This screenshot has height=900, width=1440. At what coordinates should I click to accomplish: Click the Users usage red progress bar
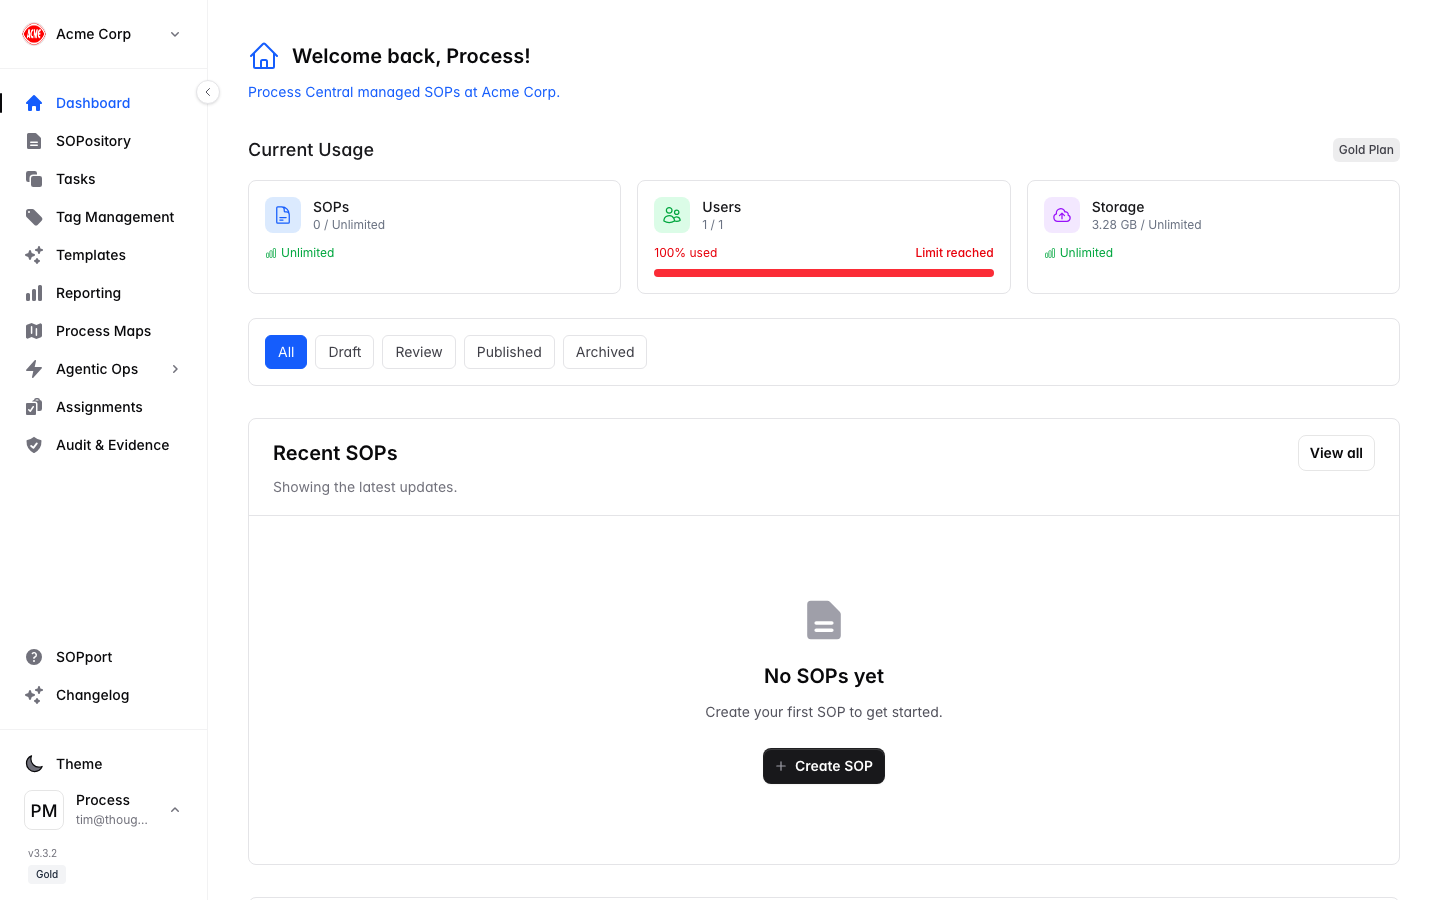point(824,273)
